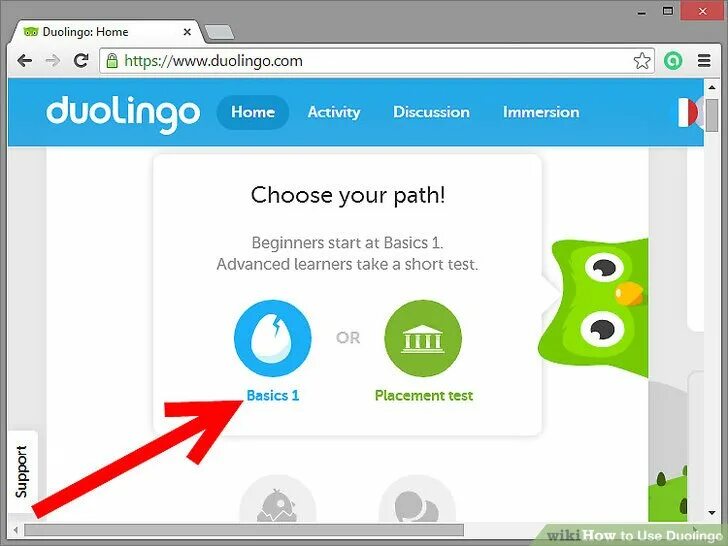Click the Placement test building icon

click(423, 338)
